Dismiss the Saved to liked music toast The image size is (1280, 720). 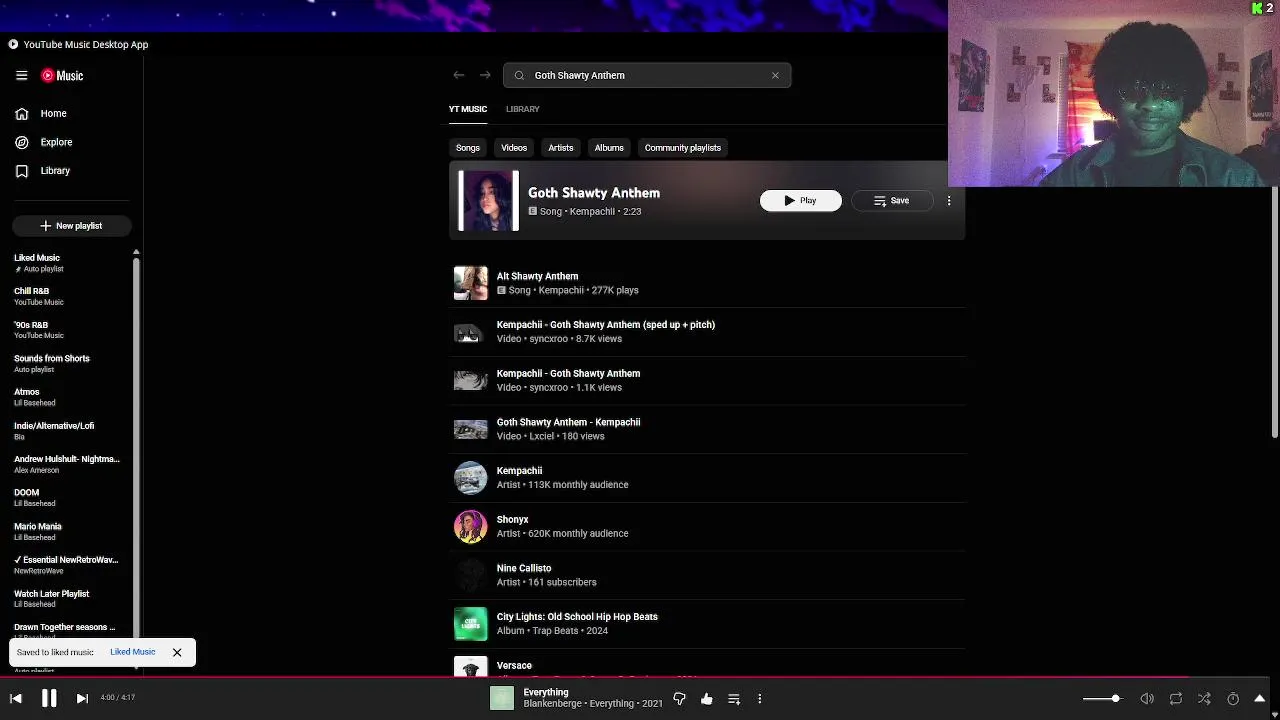click(x=177, y=653)
